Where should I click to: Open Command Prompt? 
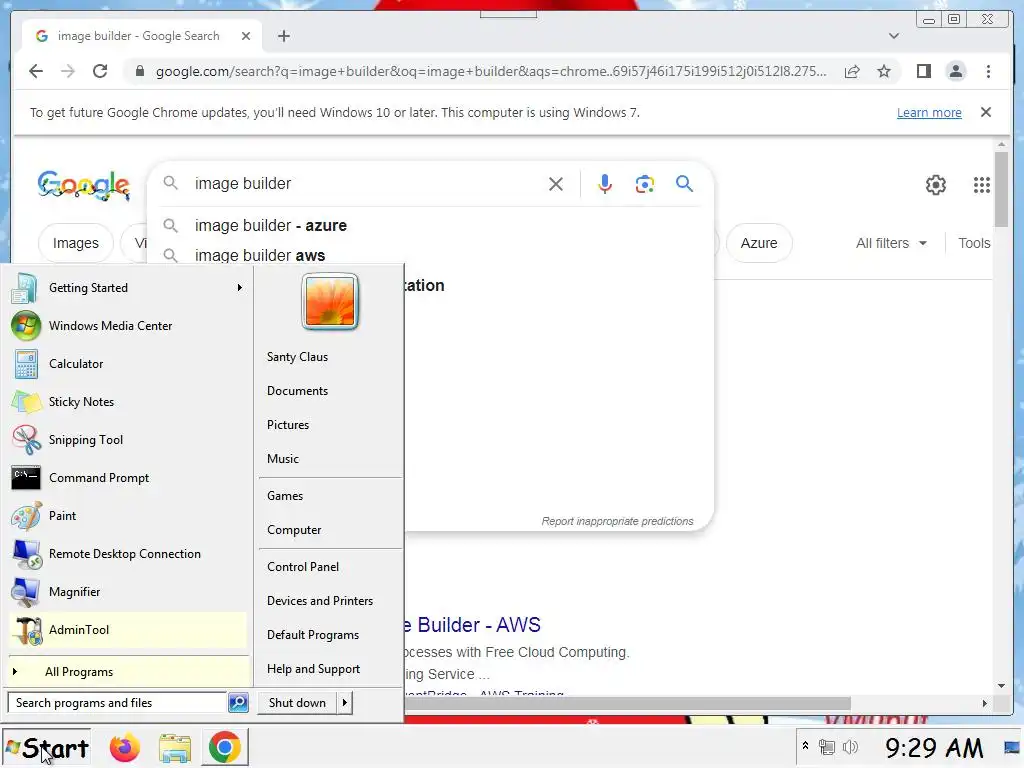point(127,477)
